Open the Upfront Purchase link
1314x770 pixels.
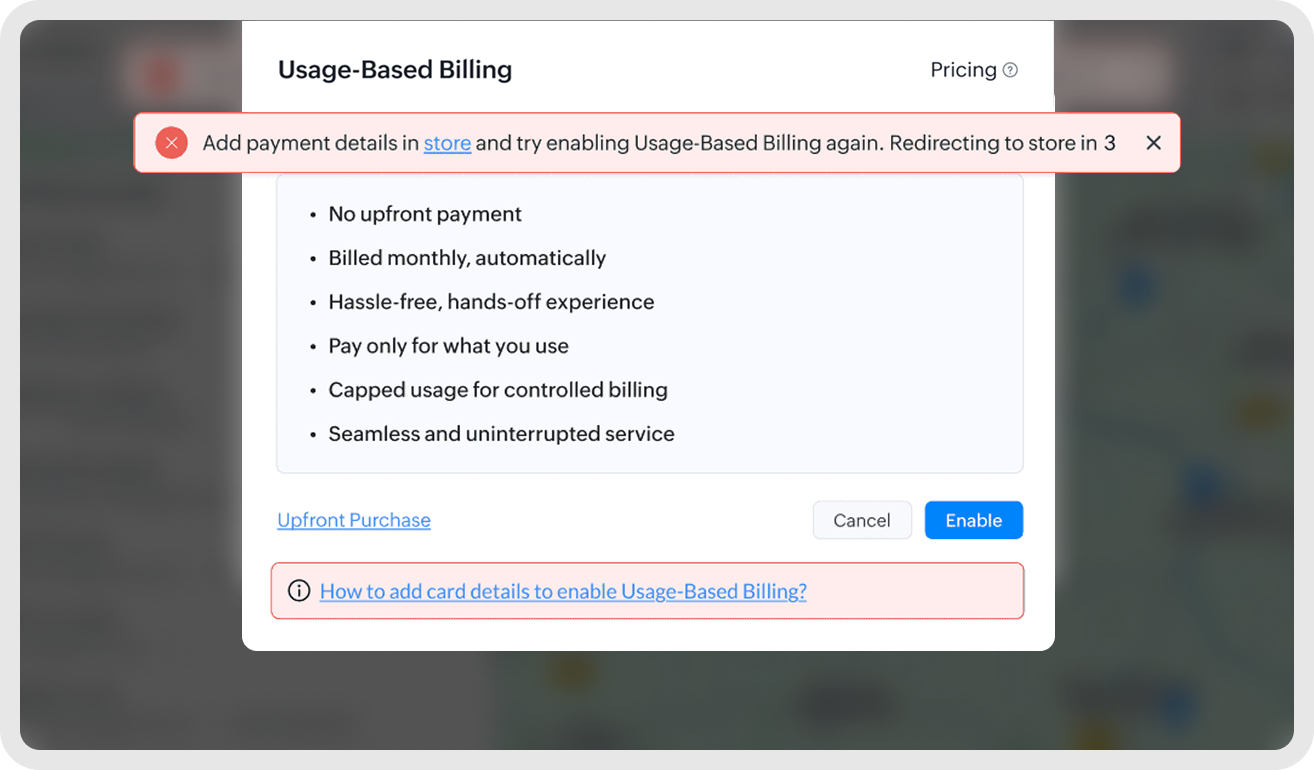click(354, 520)
